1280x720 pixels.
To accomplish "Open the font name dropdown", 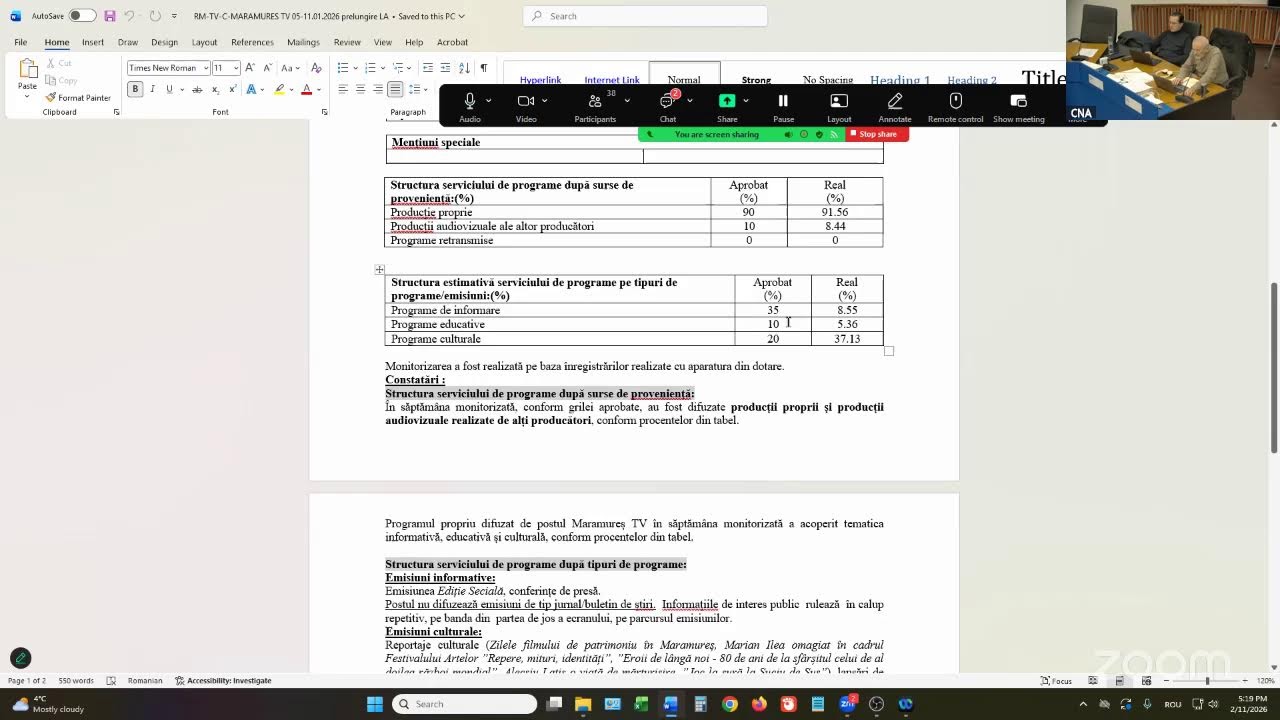I will pos(205,68).
